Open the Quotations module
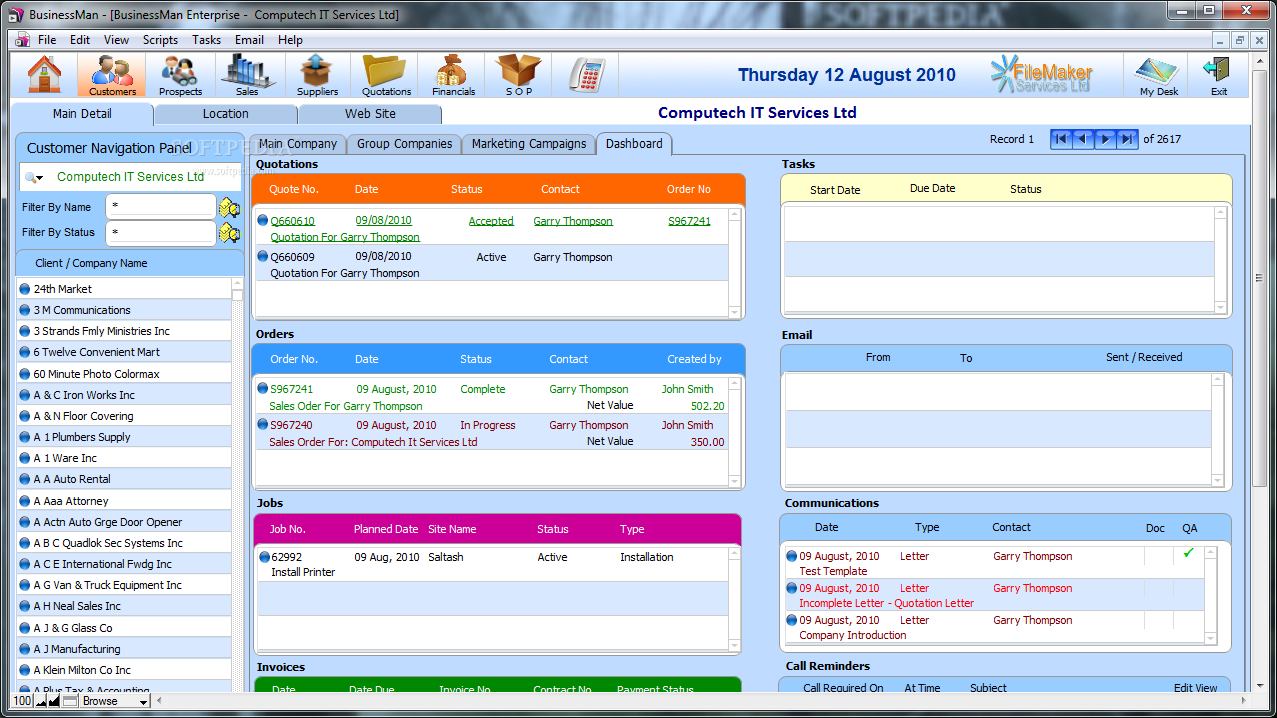 [386, 75]
